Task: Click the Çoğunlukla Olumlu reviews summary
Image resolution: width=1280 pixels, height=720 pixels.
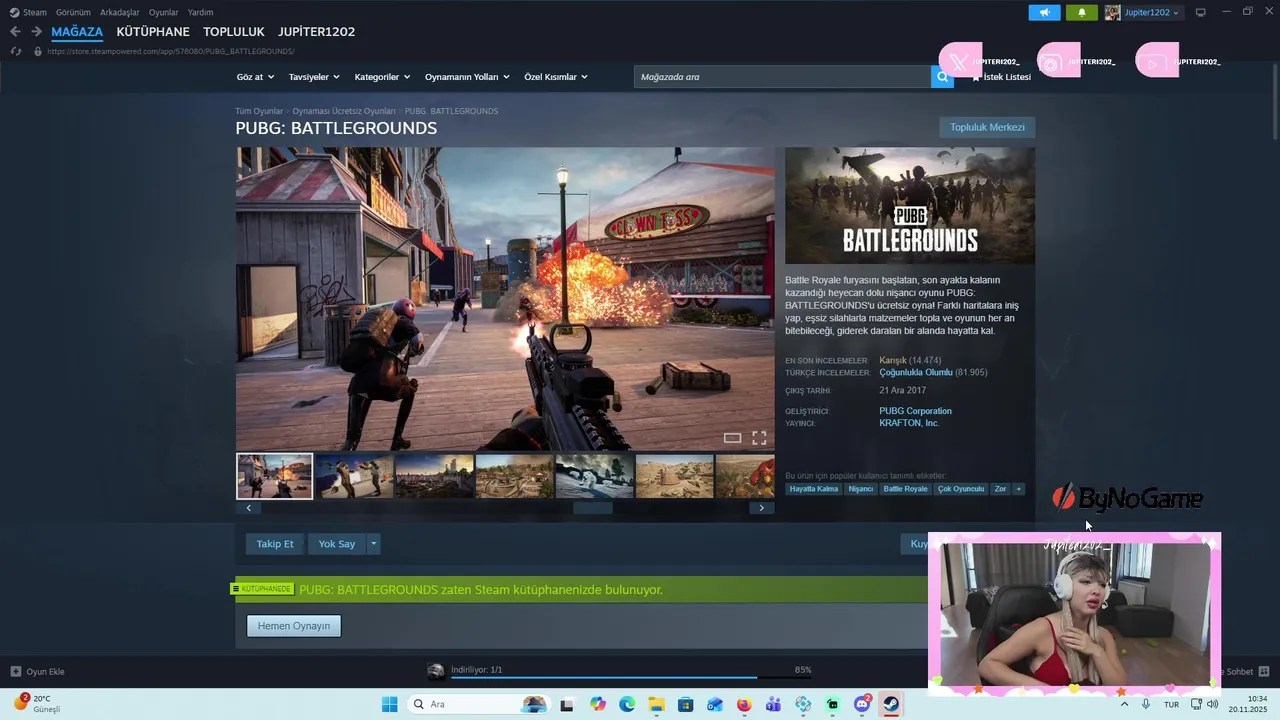Action: 916,372
